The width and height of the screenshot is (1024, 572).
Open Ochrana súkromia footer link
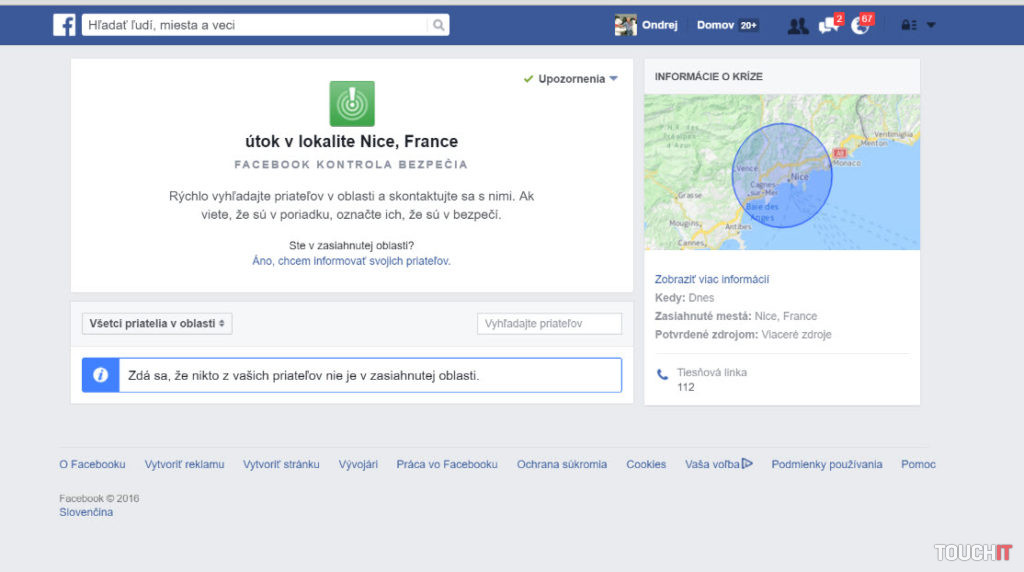(x=561, y=464)
